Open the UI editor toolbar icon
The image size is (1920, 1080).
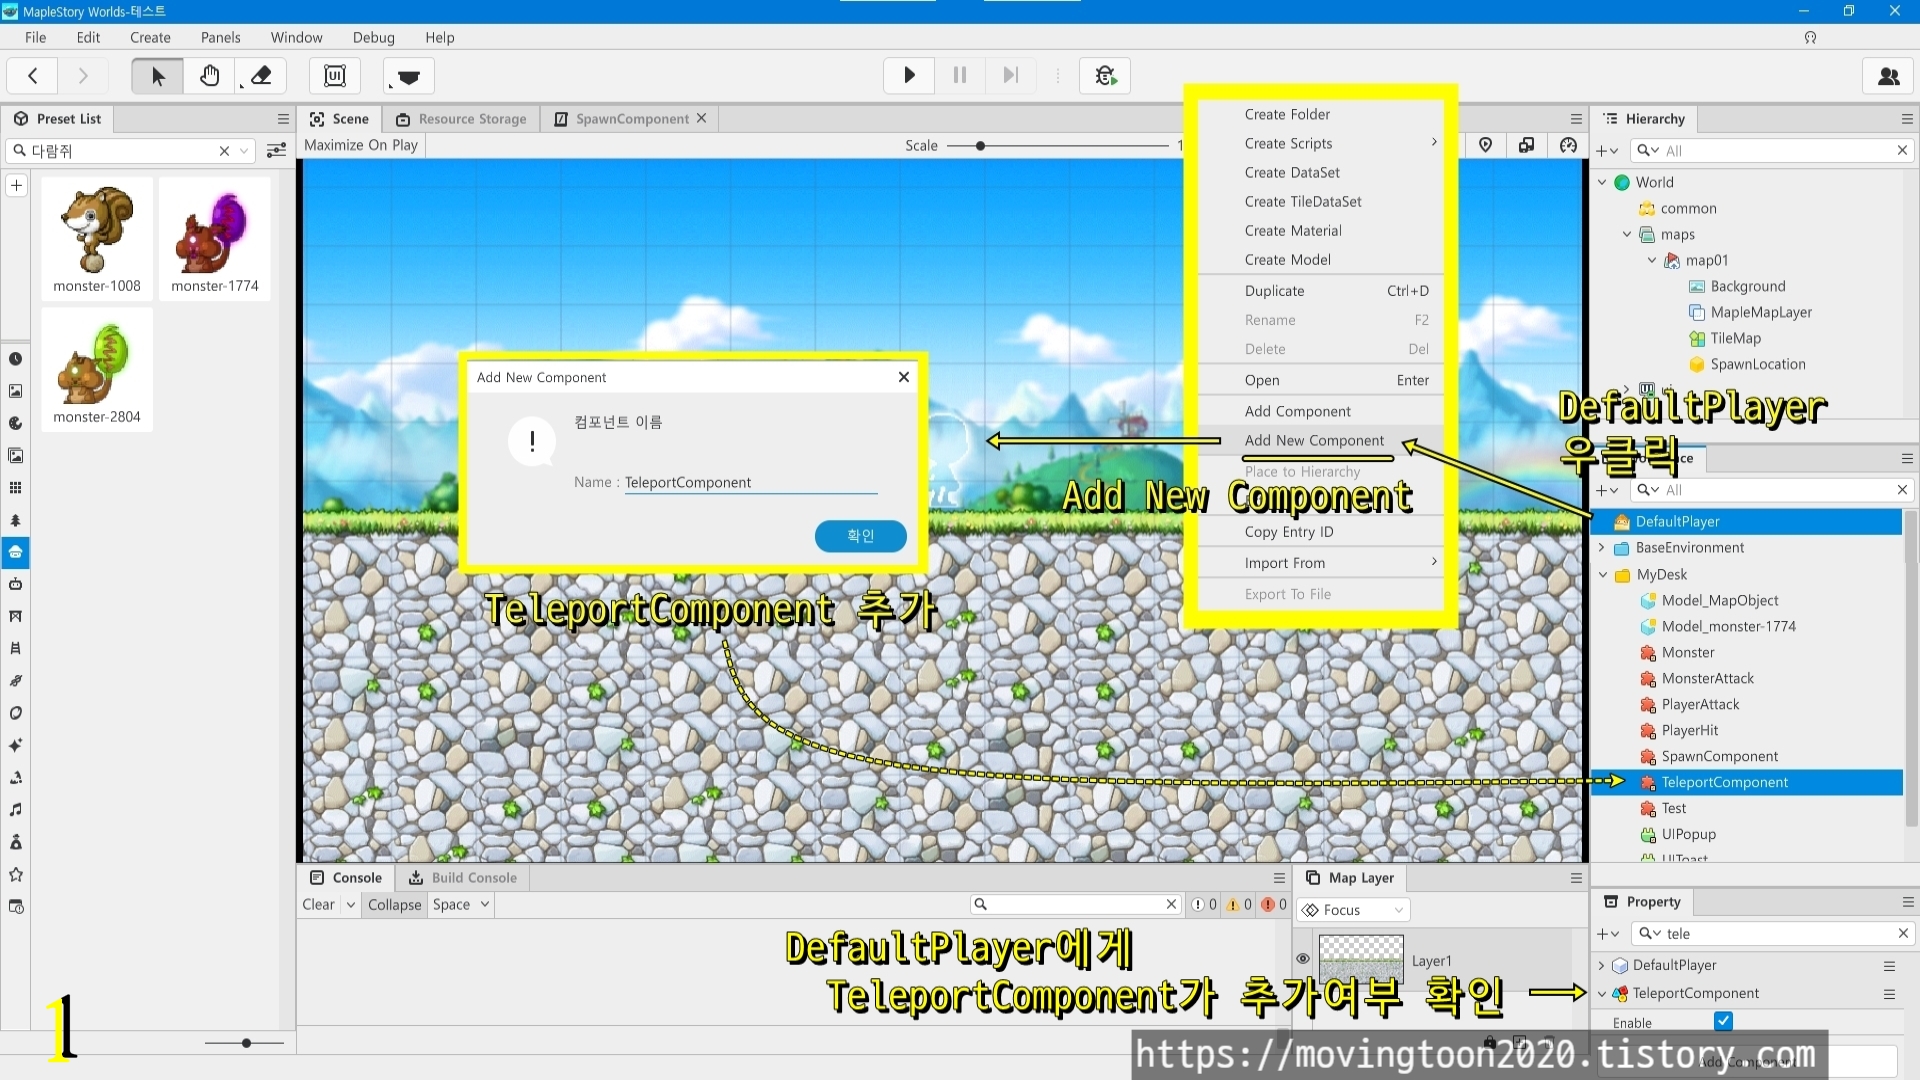(x=335, y=75)
